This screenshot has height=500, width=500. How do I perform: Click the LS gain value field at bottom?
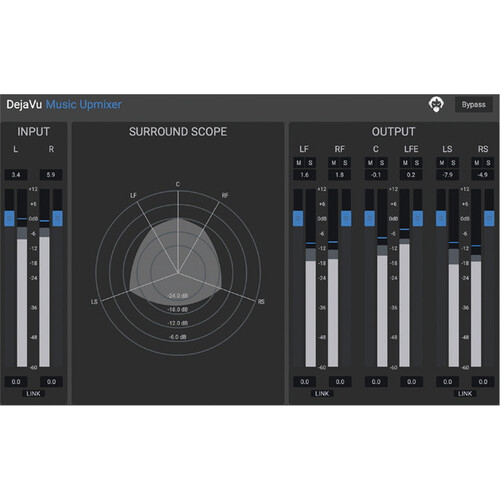click(x=448, y=382)
